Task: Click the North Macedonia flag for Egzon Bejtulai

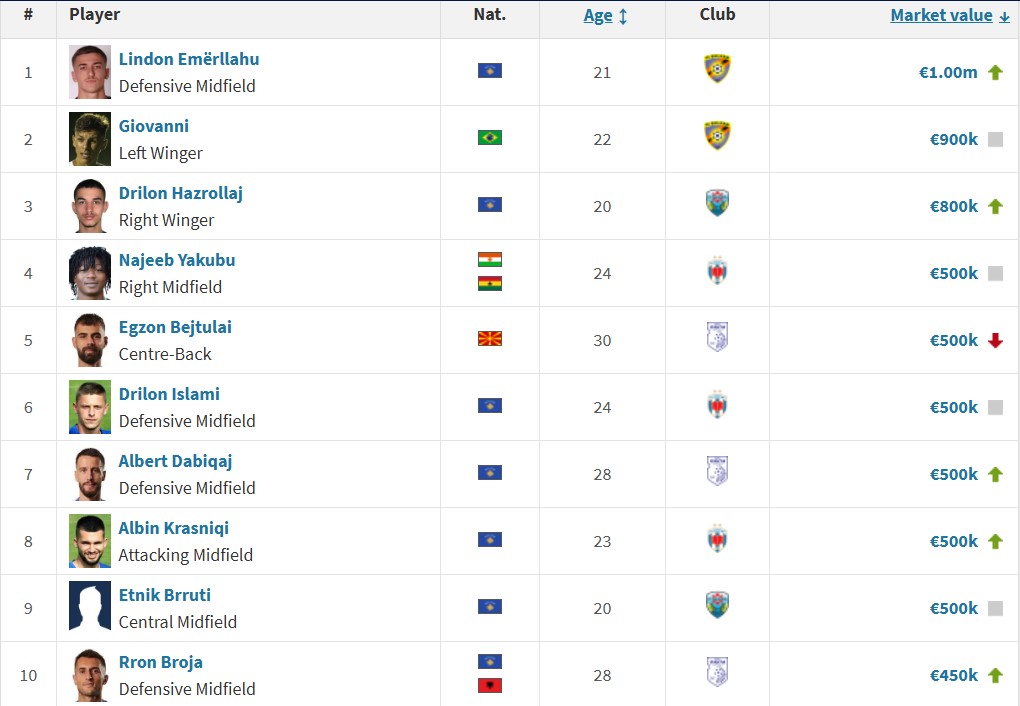Action: 490,338
